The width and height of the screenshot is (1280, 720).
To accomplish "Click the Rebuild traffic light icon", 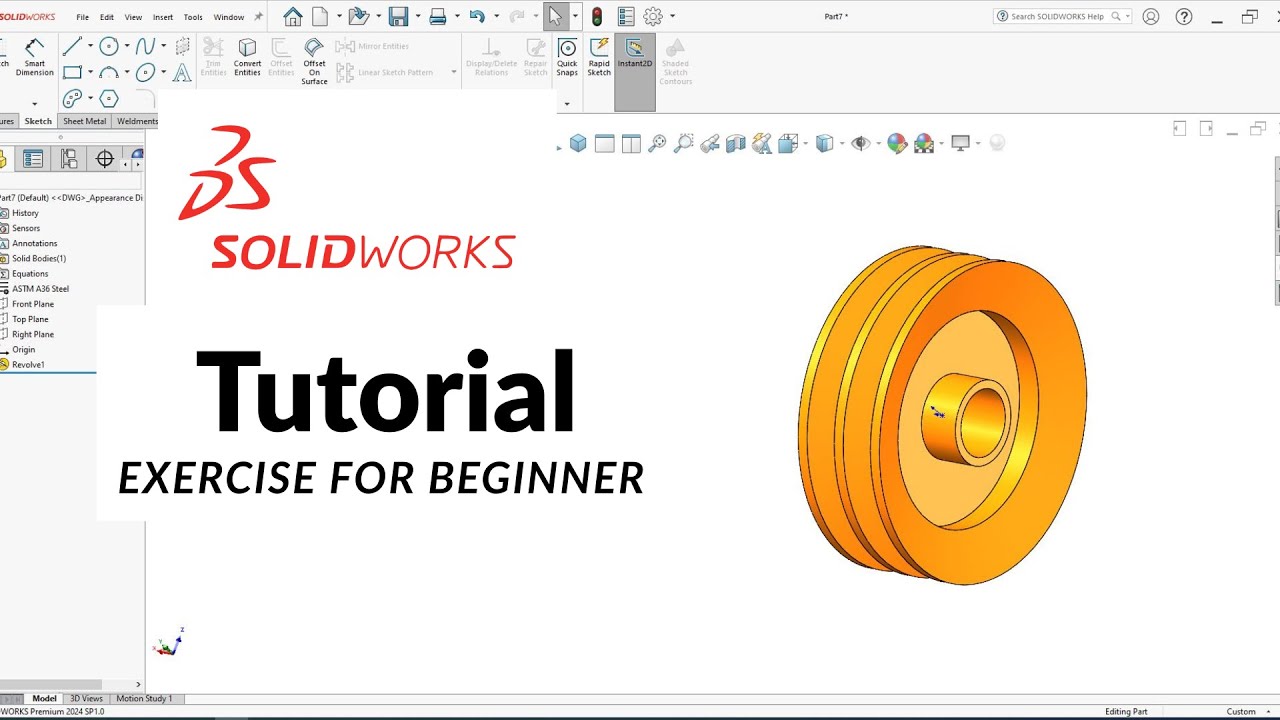I will coord(597,16).
